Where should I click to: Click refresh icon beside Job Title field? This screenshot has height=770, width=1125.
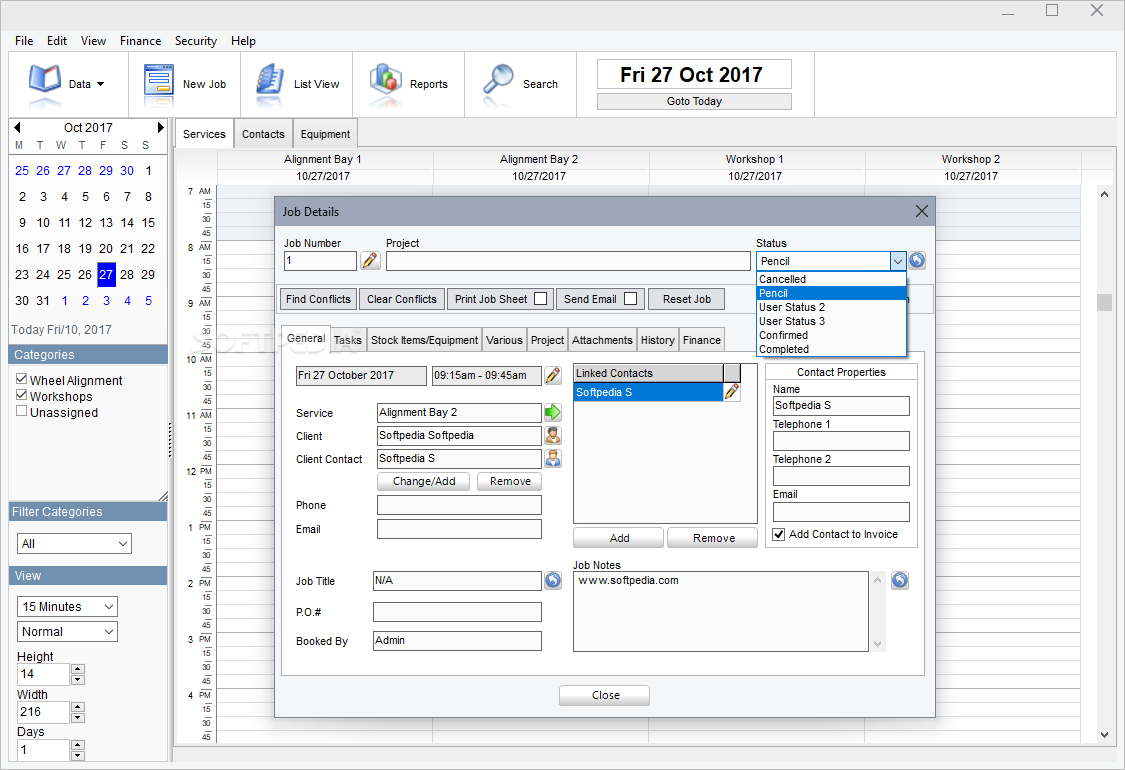(x=552, y=581)
